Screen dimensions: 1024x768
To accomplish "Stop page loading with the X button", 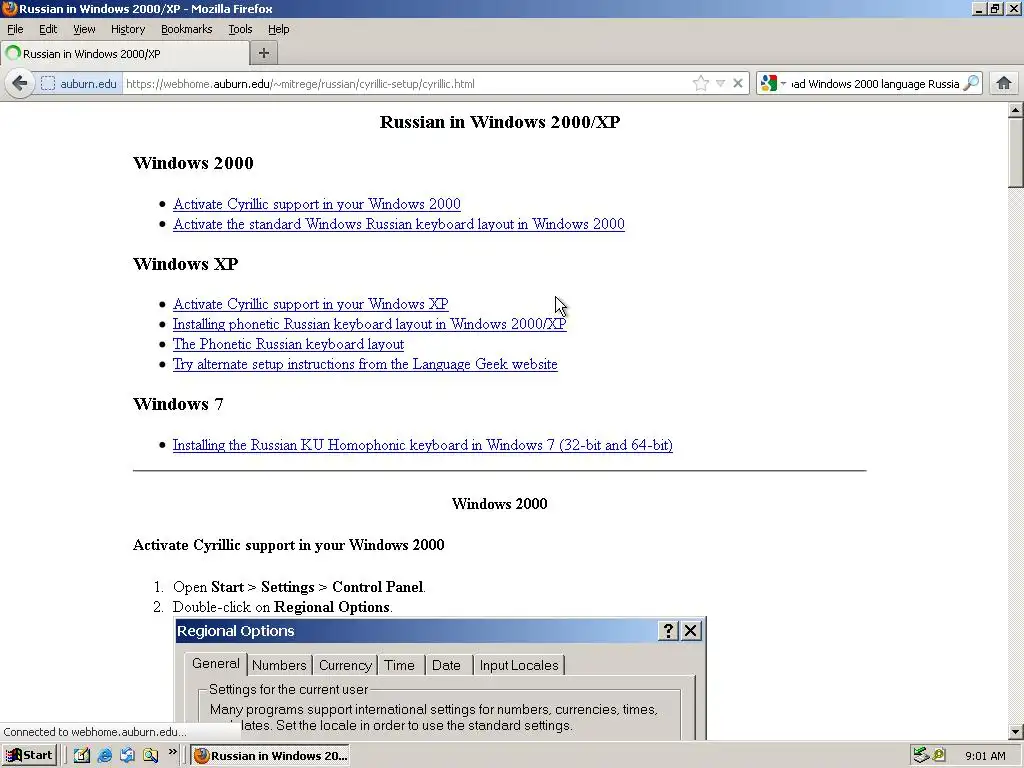I will click(x=738, y=84).
